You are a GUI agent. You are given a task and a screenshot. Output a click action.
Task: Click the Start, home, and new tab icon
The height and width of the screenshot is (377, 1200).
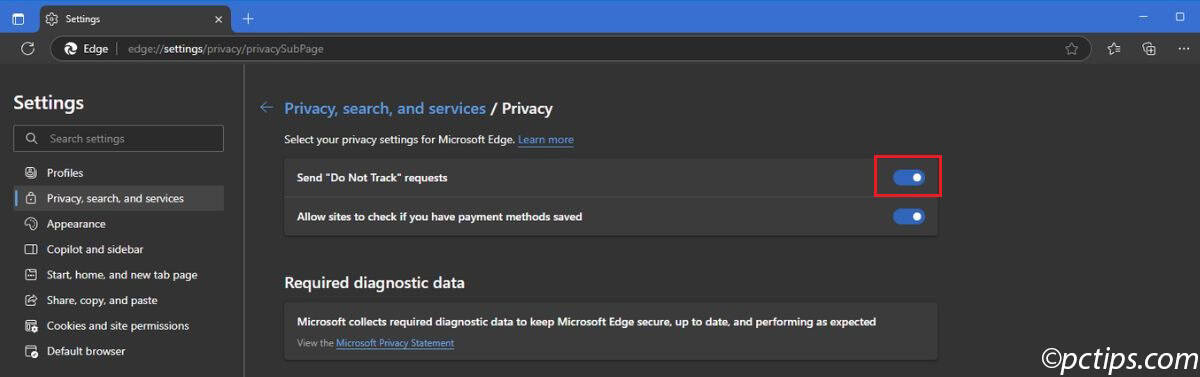click(31, 274)
